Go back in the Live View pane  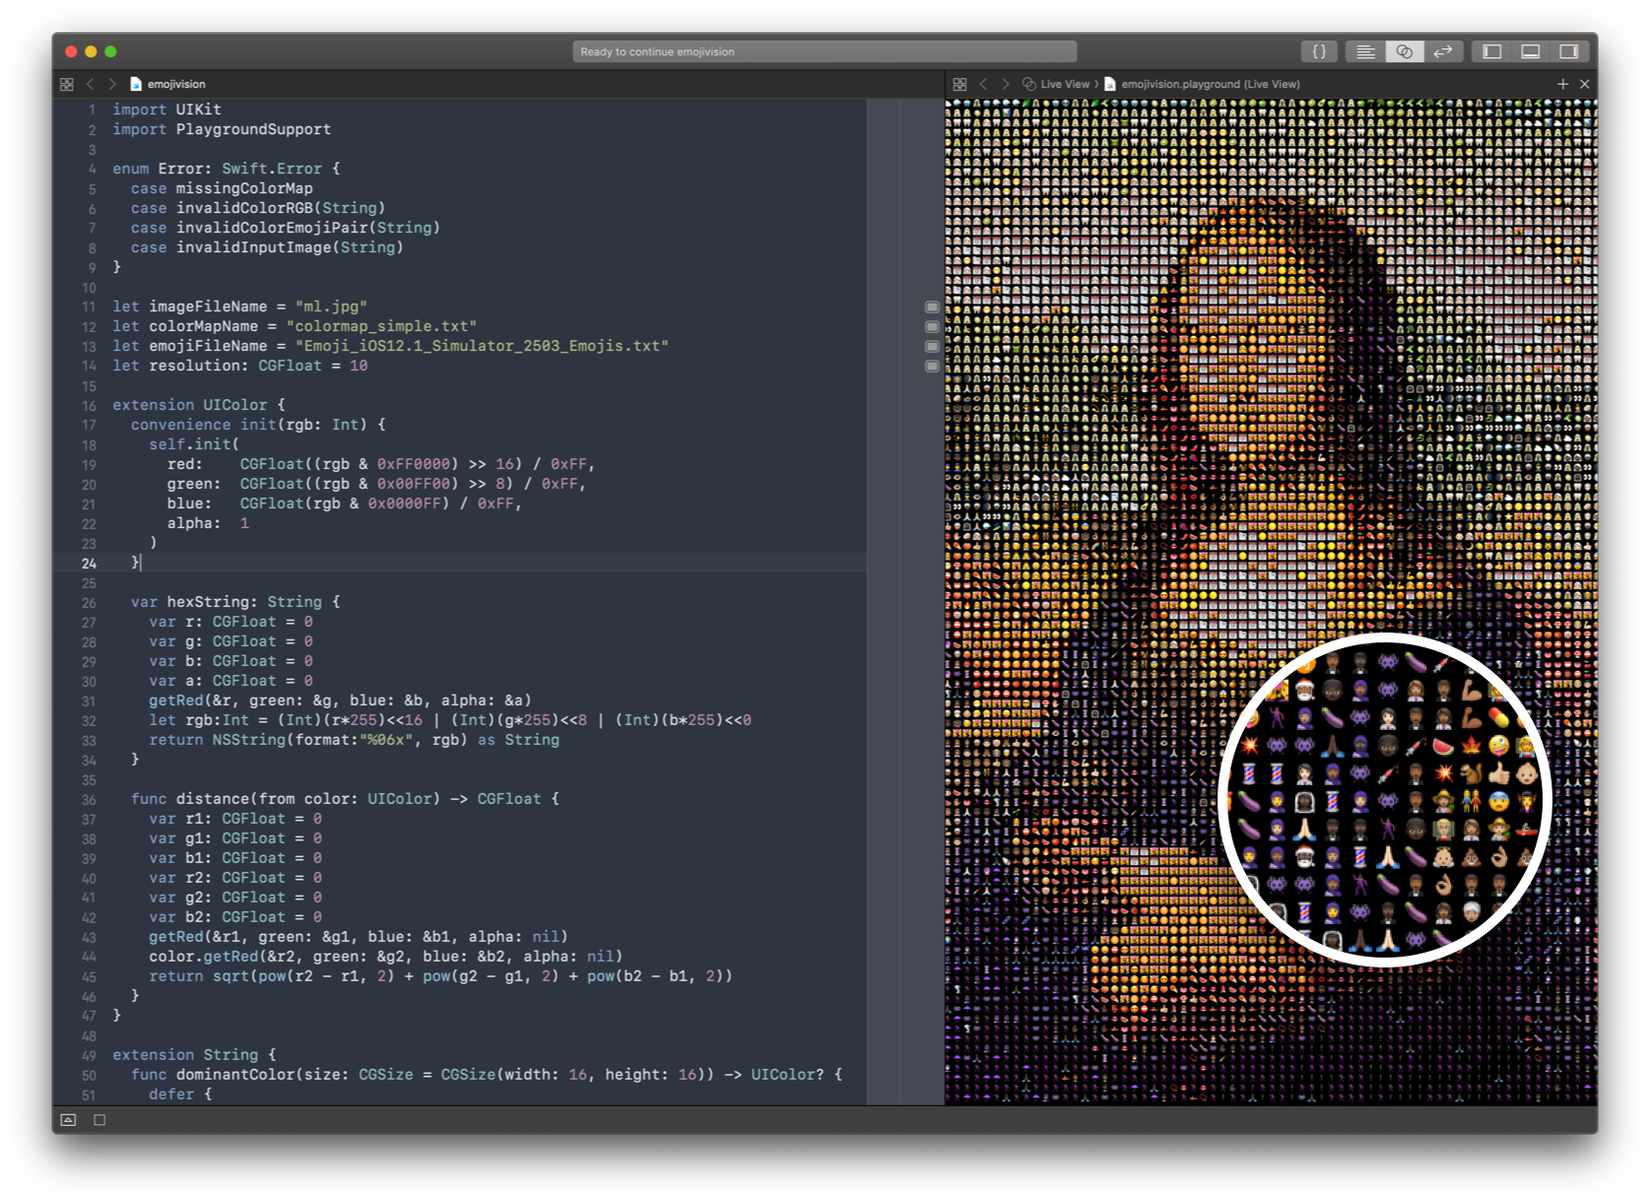click(983, 84)
